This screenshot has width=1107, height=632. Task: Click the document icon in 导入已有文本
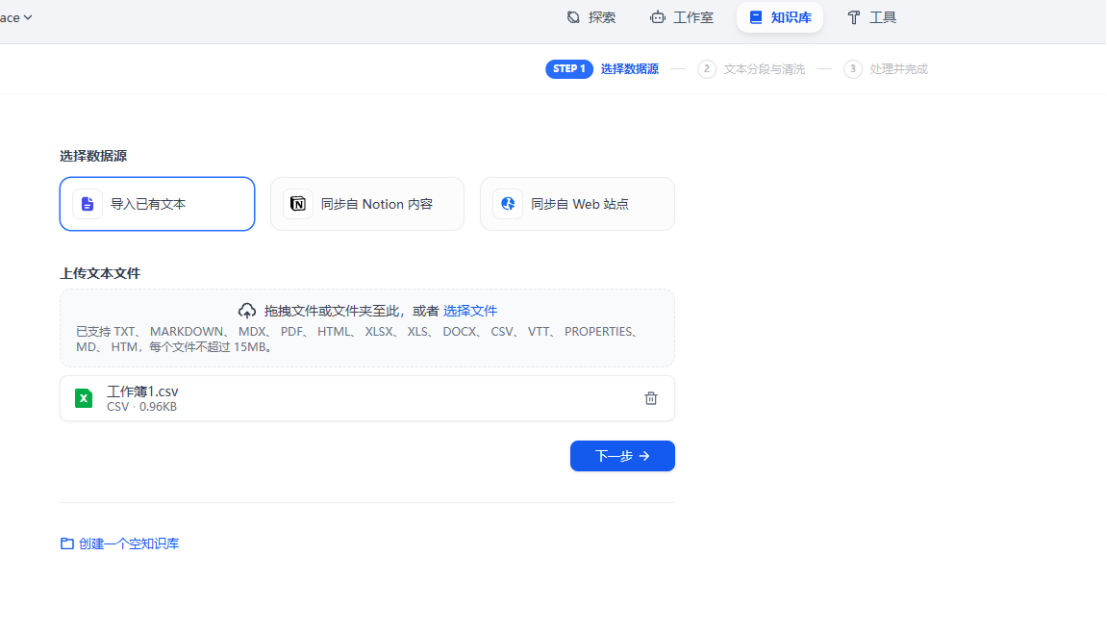point(88,204)
